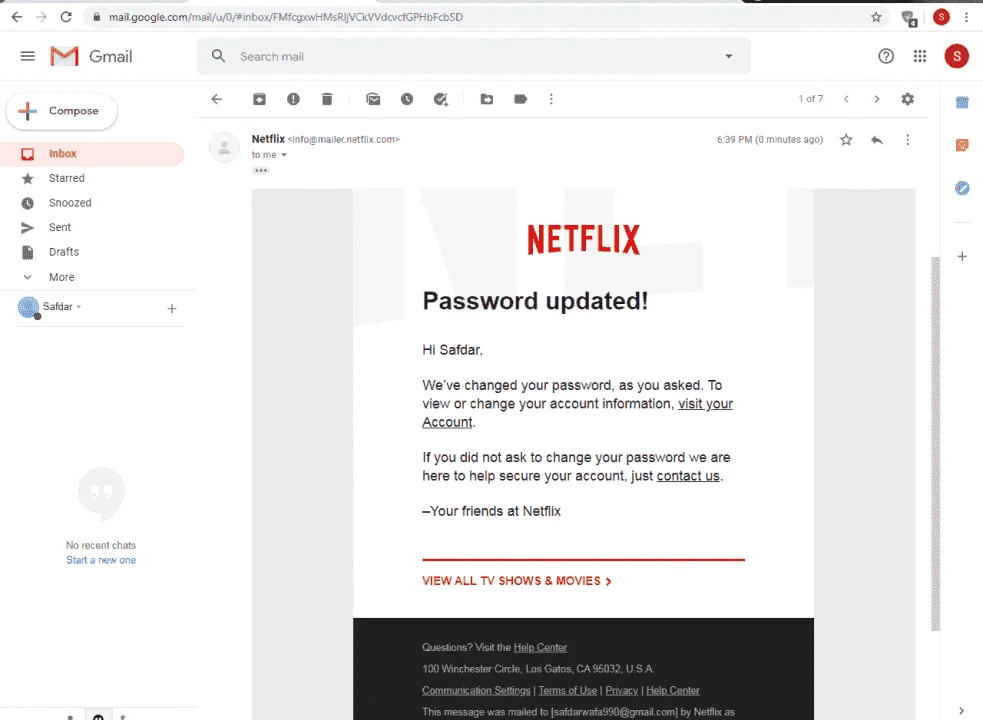Show details dropdown next to 'to me'

point(284,155)
